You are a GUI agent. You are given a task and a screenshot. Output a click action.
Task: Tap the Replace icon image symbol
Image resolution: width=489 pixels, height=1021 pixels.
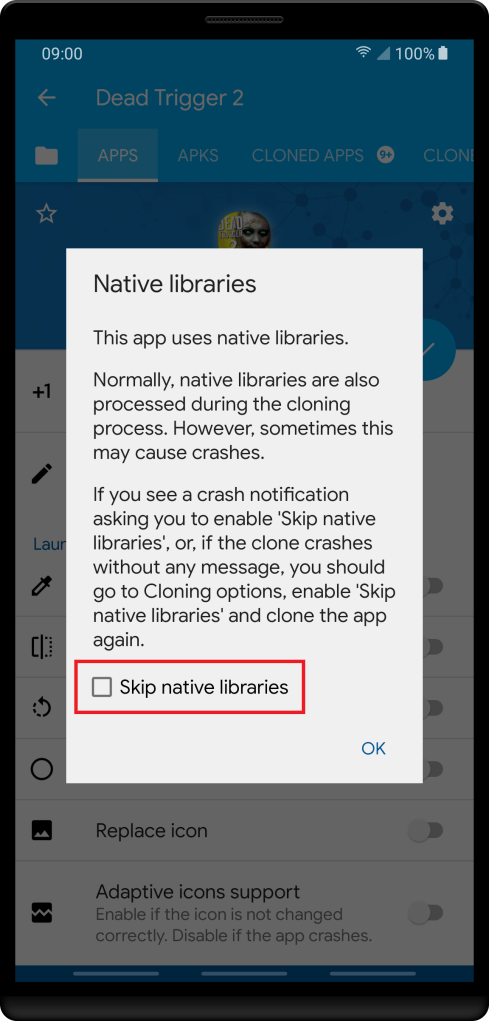coord(42,830)
